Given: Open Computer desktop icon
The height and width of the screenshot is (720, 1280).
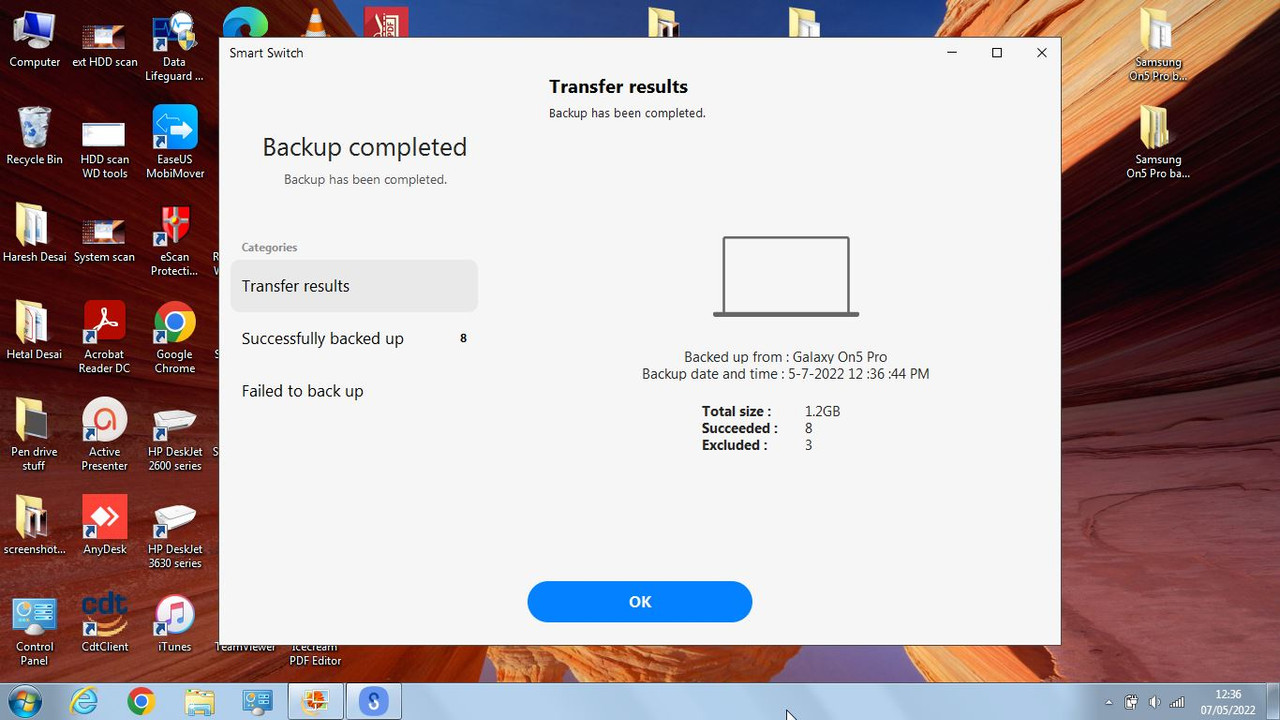Looking at the screenshot, I should click(35, 40).
